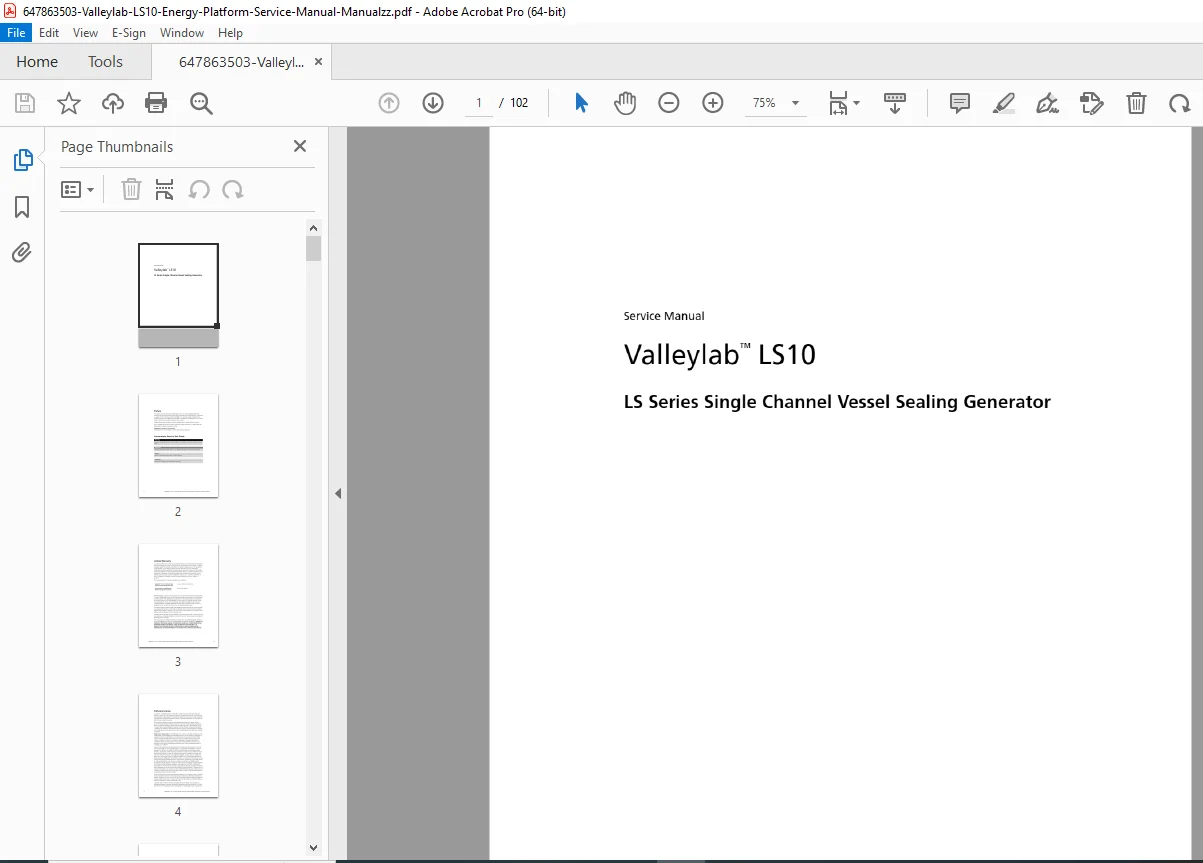Screen dimensions: 1203x863
Task: Close the Page Thumbnails panel
Action: click(300, 146)
